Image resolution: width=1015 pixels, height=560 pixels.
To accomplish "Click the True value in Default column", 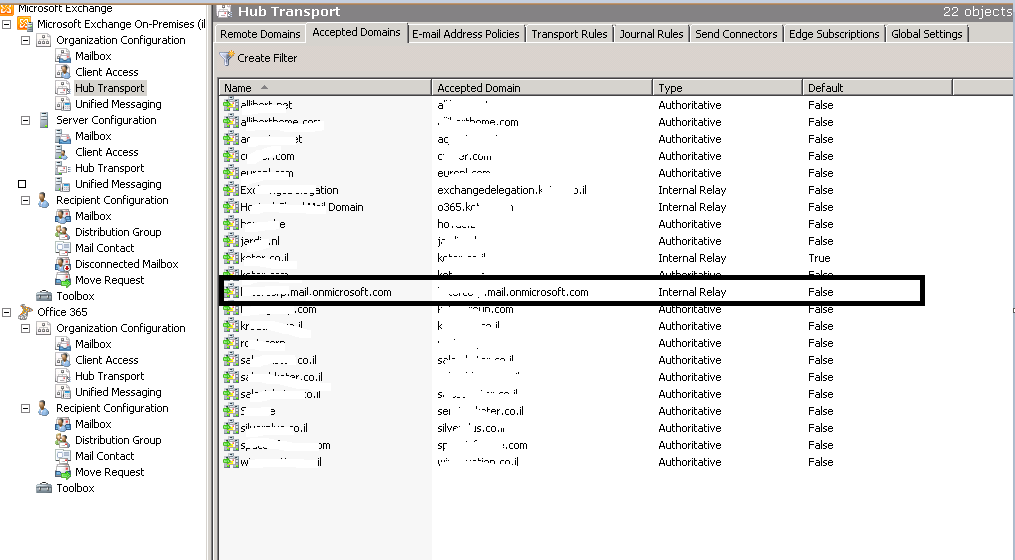I will (819, 258).
